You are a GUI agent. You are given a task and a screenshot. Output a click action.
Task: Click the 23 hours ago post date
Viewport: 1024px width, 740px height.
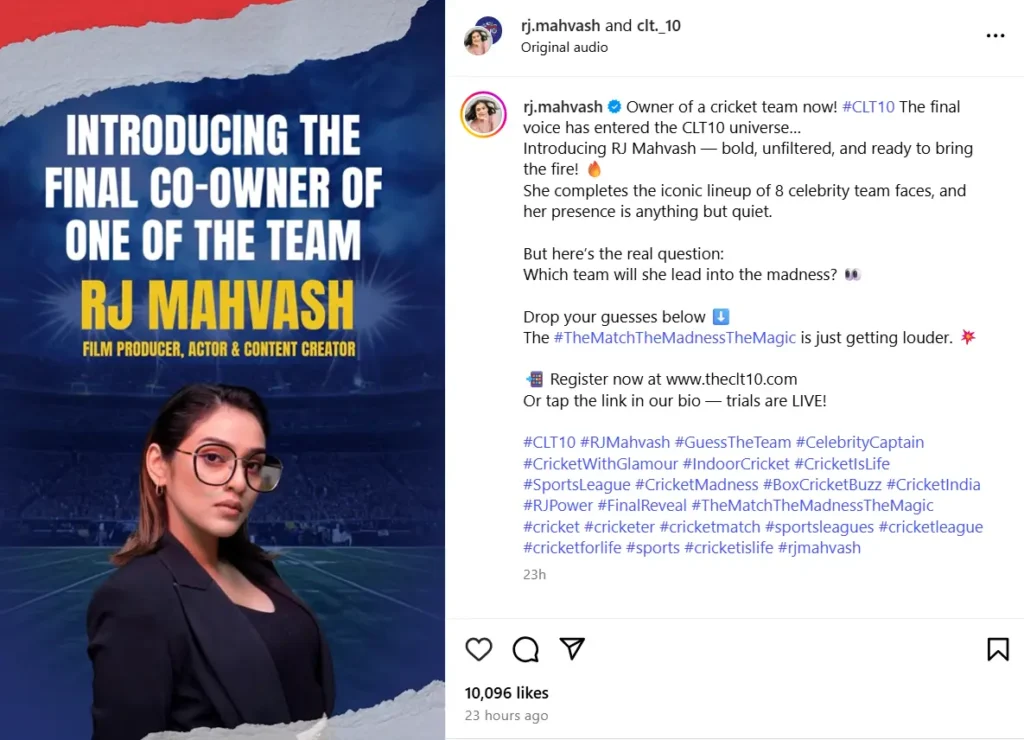506,715
